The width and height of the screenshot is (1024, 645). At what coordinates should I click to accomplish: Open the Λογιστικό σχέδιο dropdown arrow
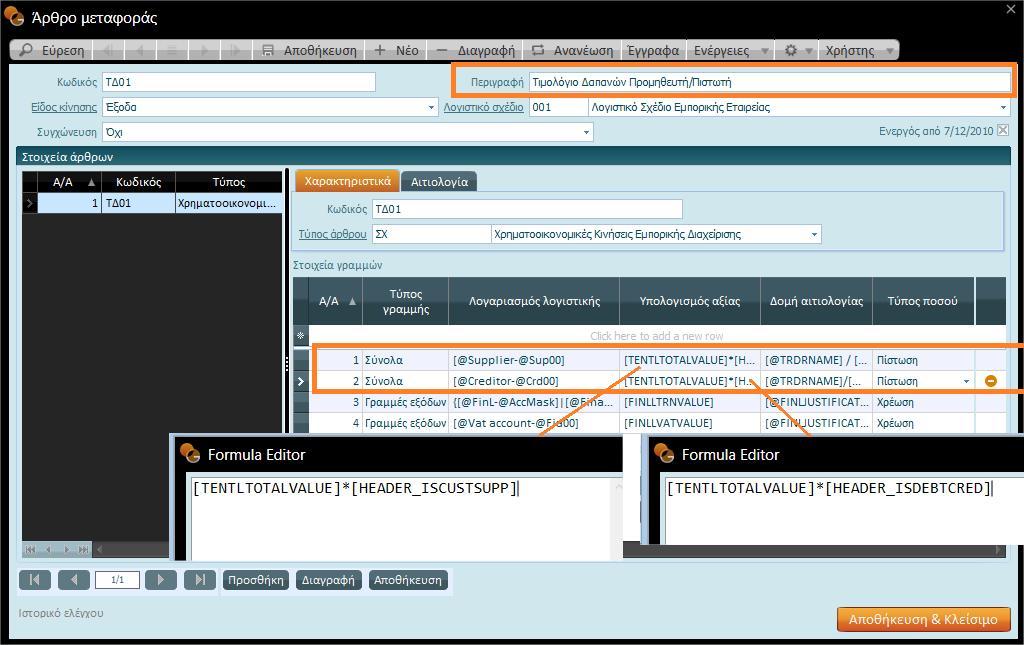(x=1003, y=108)
